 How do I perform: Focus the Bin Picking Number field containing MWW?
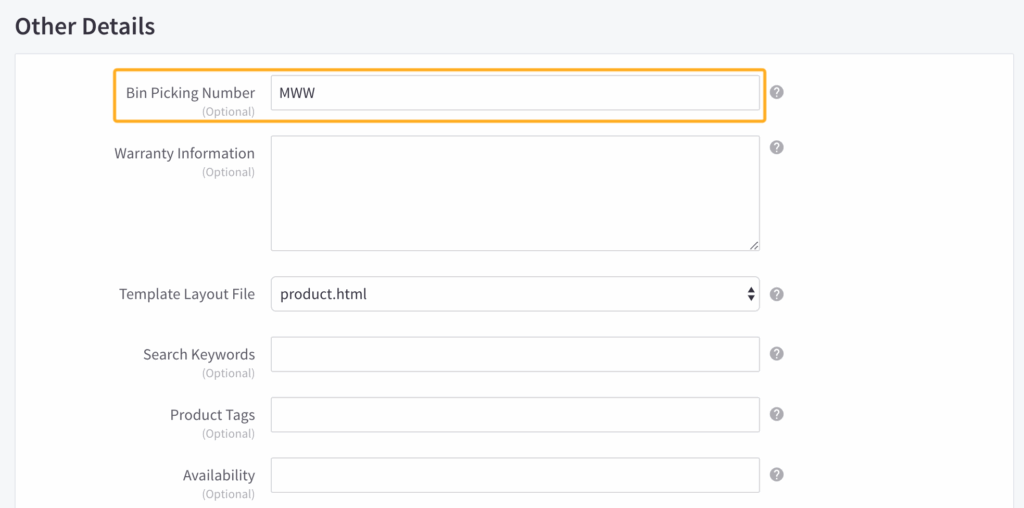tap(514, 93)
